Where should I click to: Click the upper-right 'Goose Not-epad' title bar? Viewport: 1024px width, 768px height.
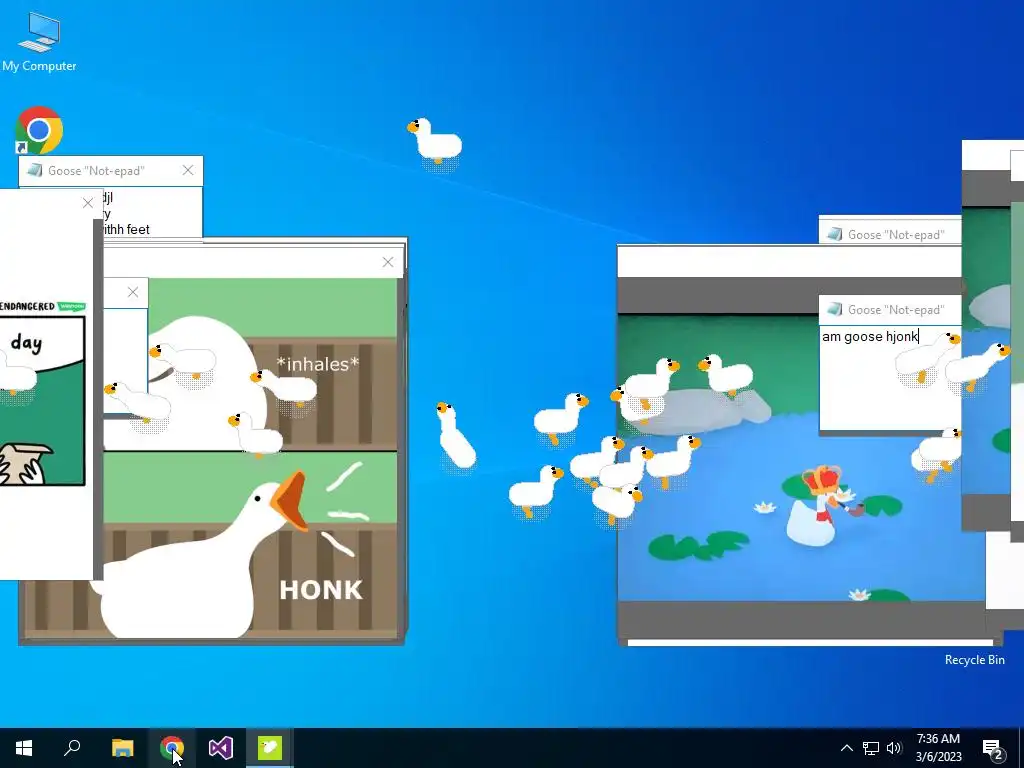[x=890, y=234]
